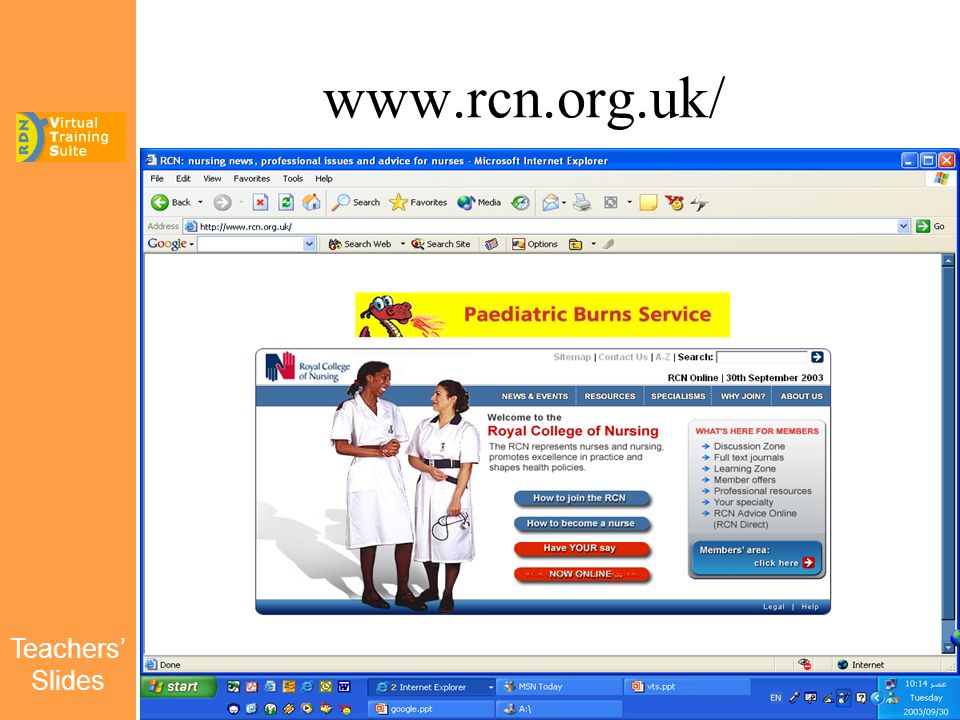Open the File menu

click(x=157, y=179)
